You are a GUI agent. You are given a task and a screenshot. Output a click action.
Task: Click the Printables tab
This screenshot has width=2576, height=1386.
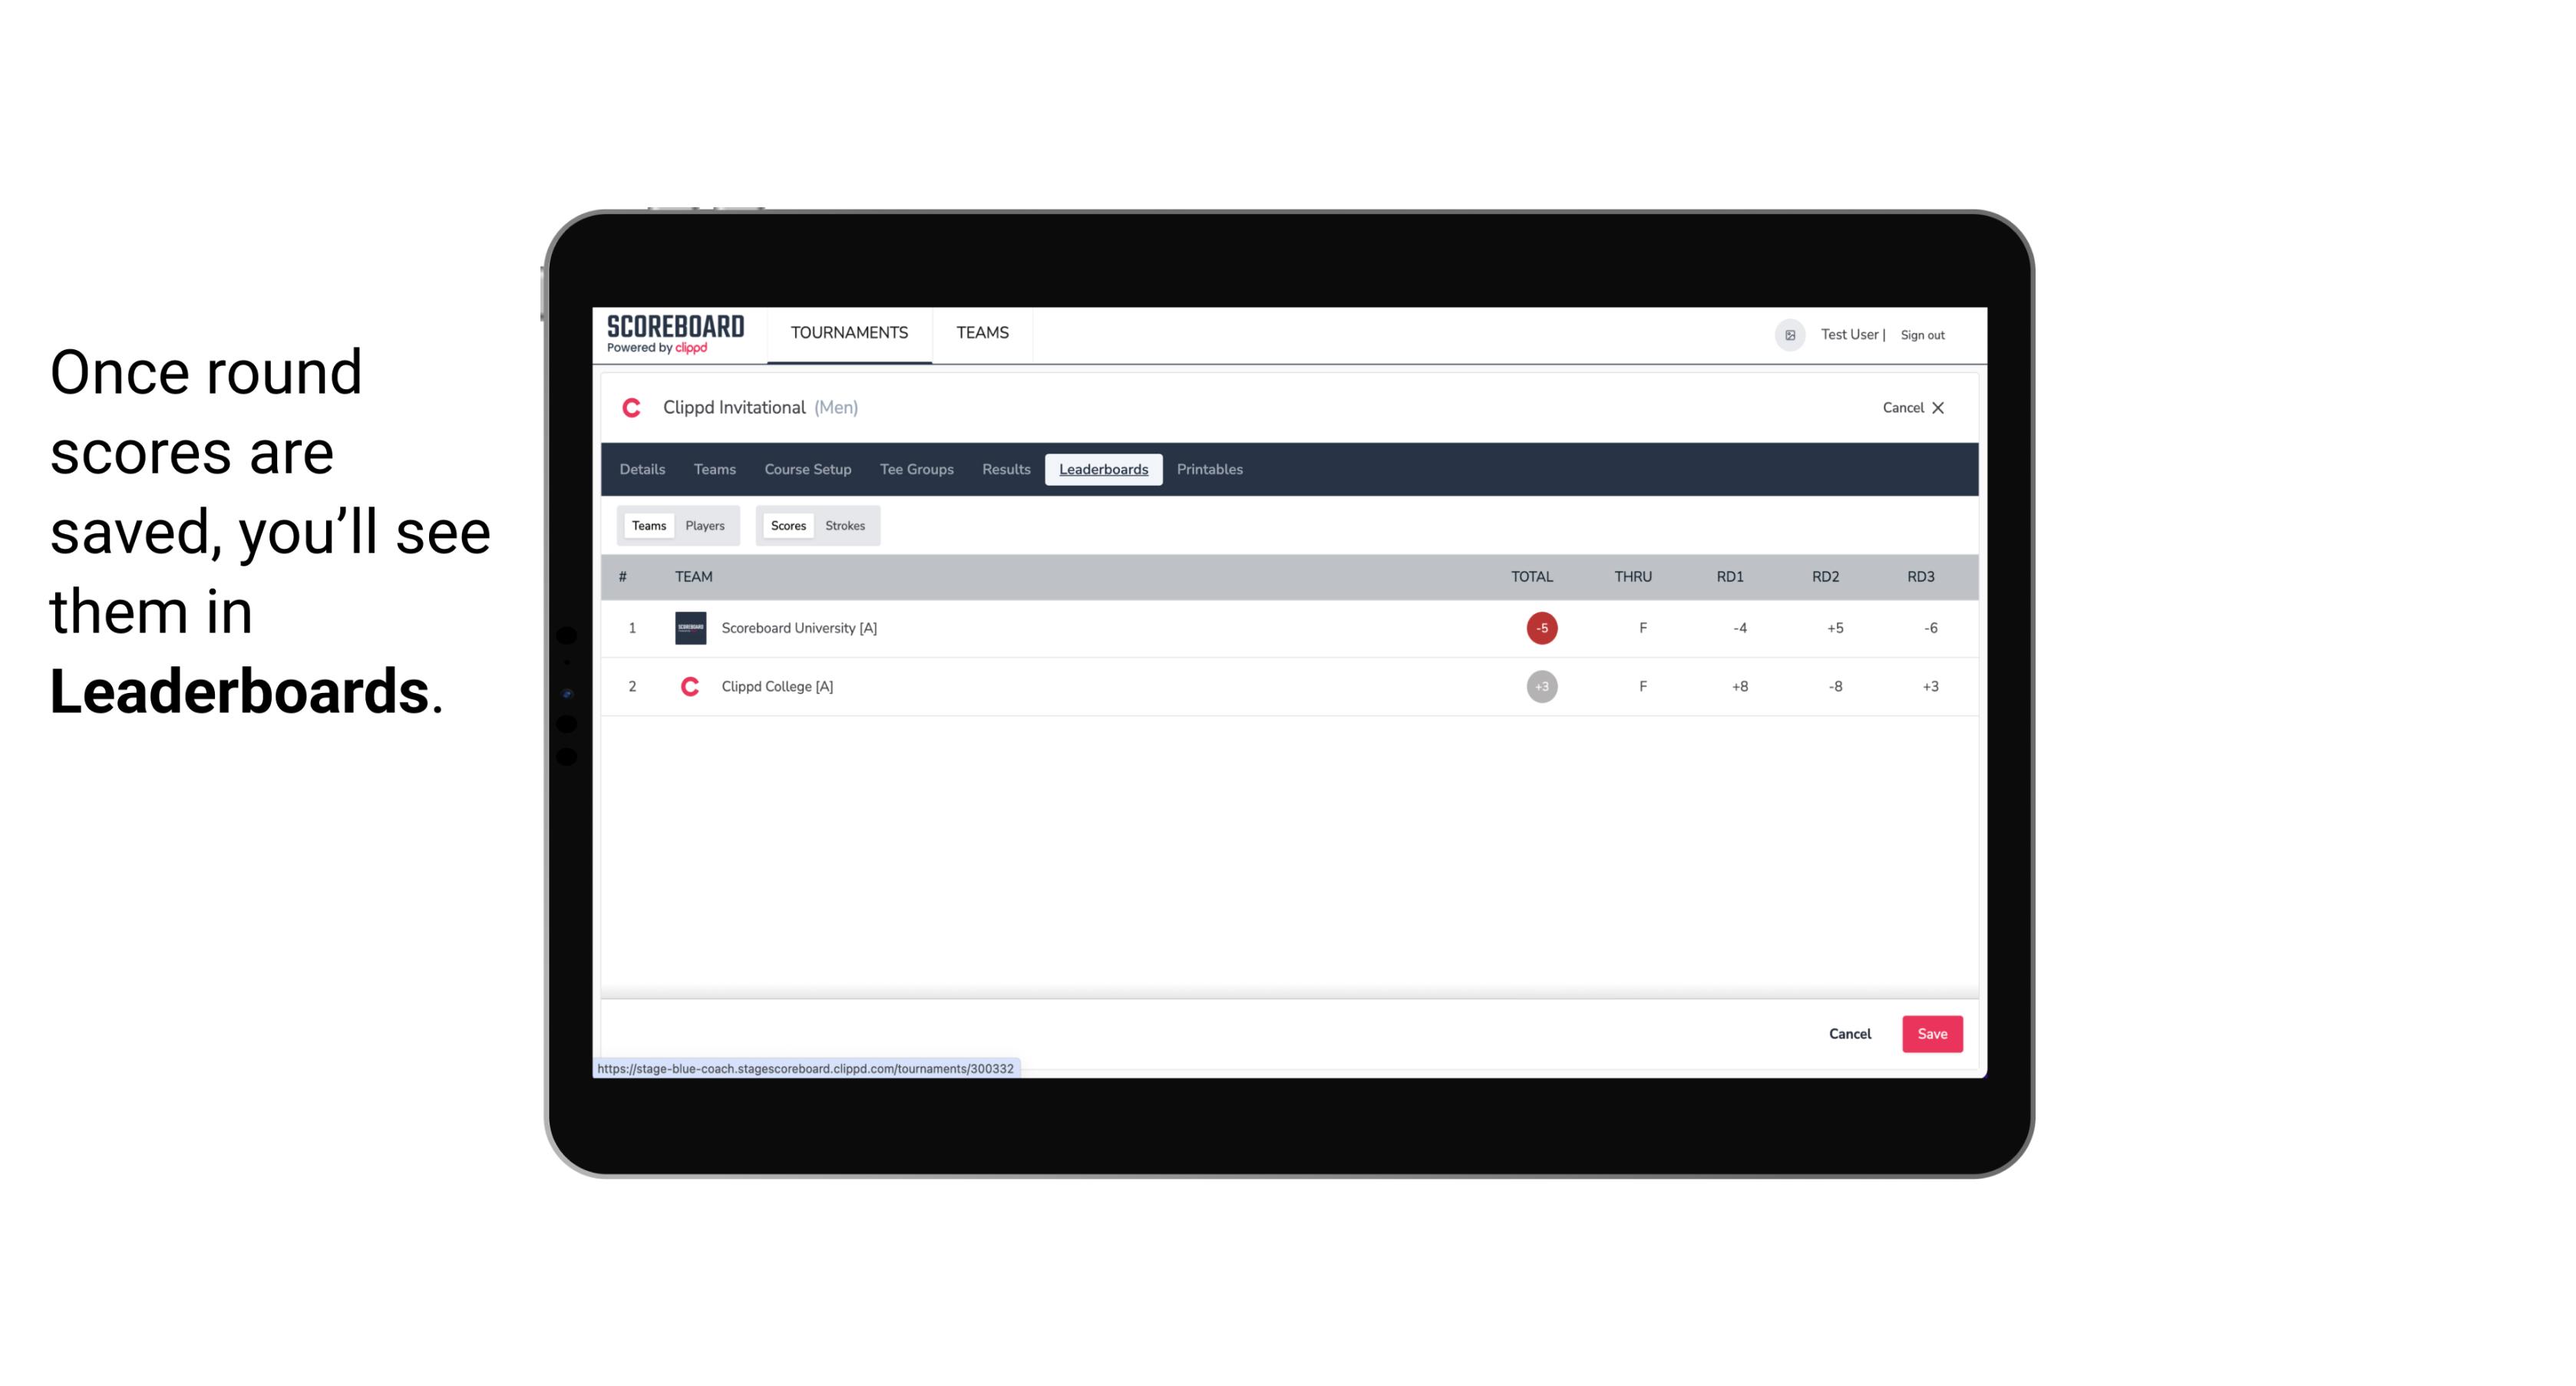pyautogui.click(x=1210, y=470)
